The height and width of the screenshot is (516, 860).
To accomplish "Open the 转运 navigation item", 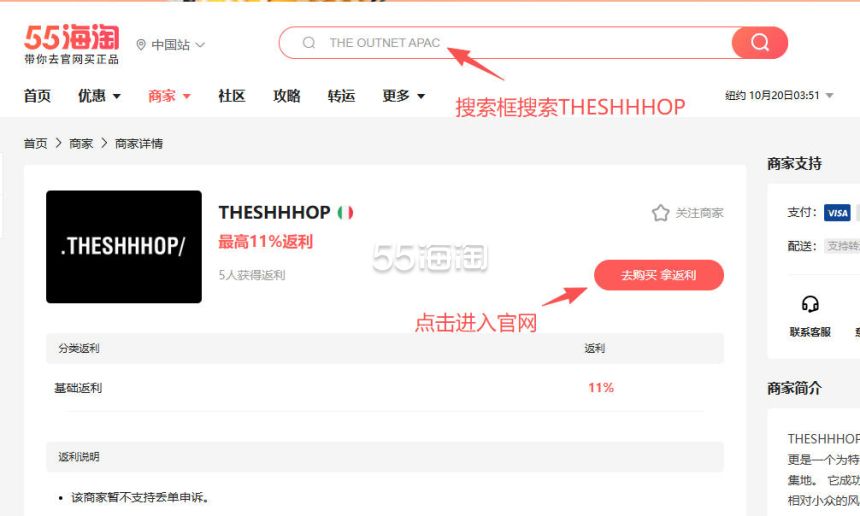I will click(x=341, y=96).
